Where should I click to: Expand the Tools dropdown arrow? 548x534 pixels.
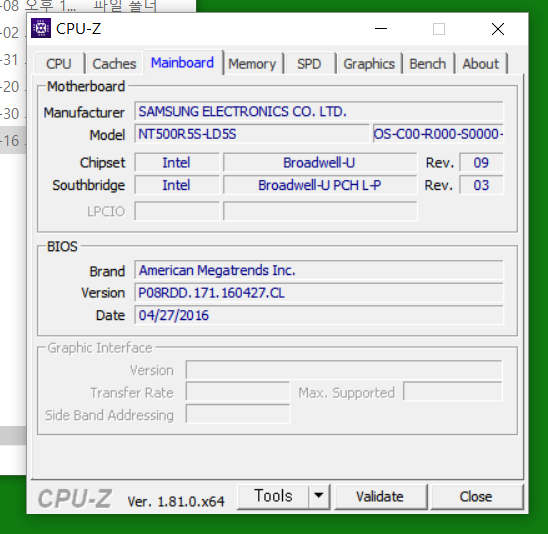point(319,496)
